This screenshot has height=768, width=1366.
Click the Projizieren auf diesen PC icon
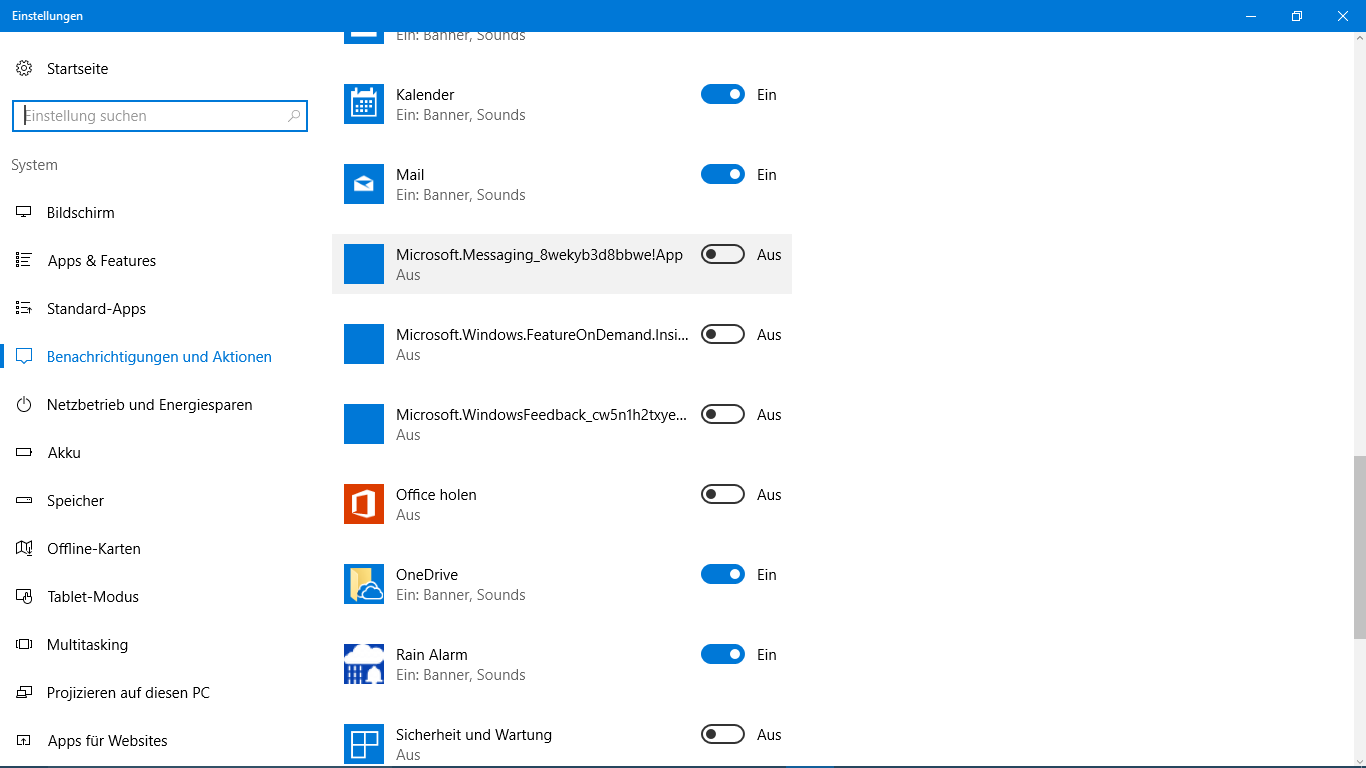24,692
